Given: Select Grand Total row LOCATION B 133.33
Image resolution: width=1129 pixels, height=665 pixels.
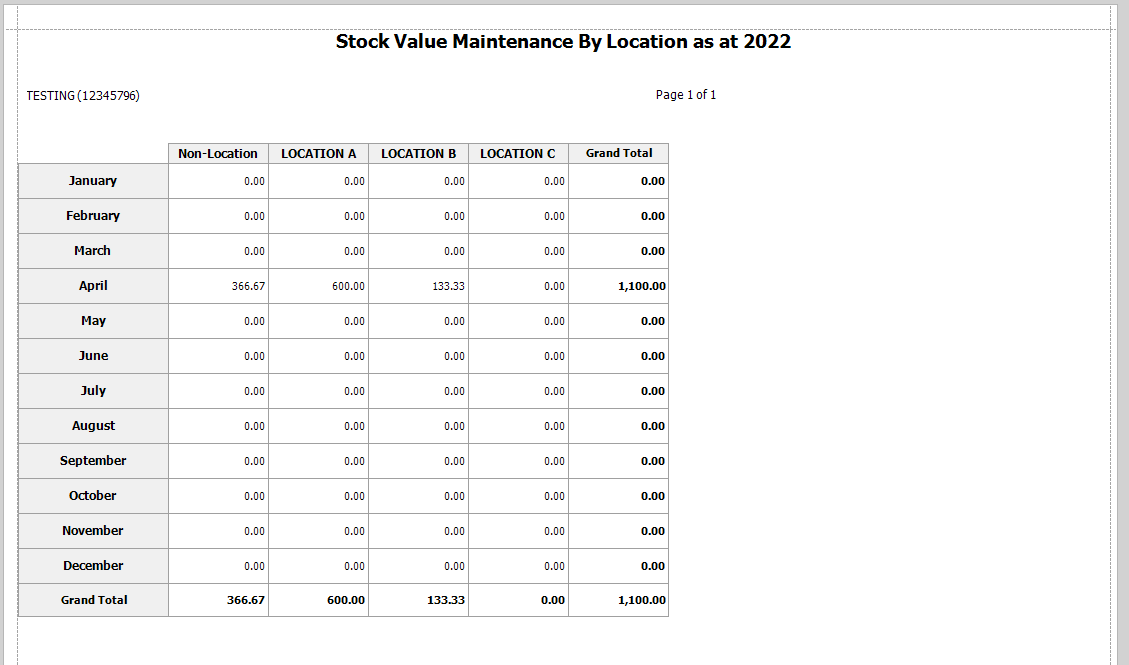Looking at the screenshot, I should click(418, 600).
